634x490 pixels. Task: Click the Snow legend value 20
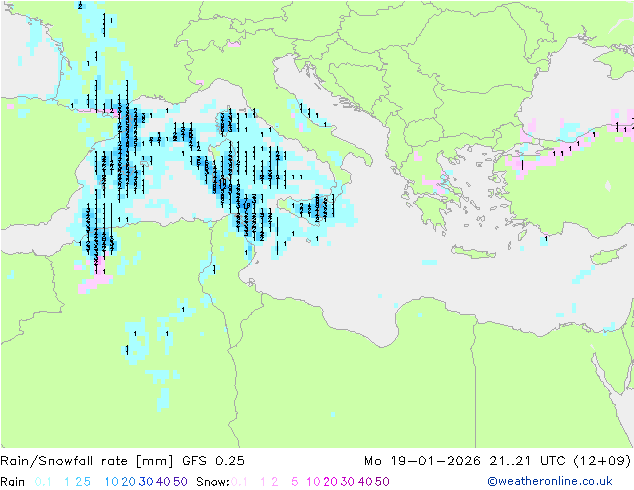click(x=330, y=482)
